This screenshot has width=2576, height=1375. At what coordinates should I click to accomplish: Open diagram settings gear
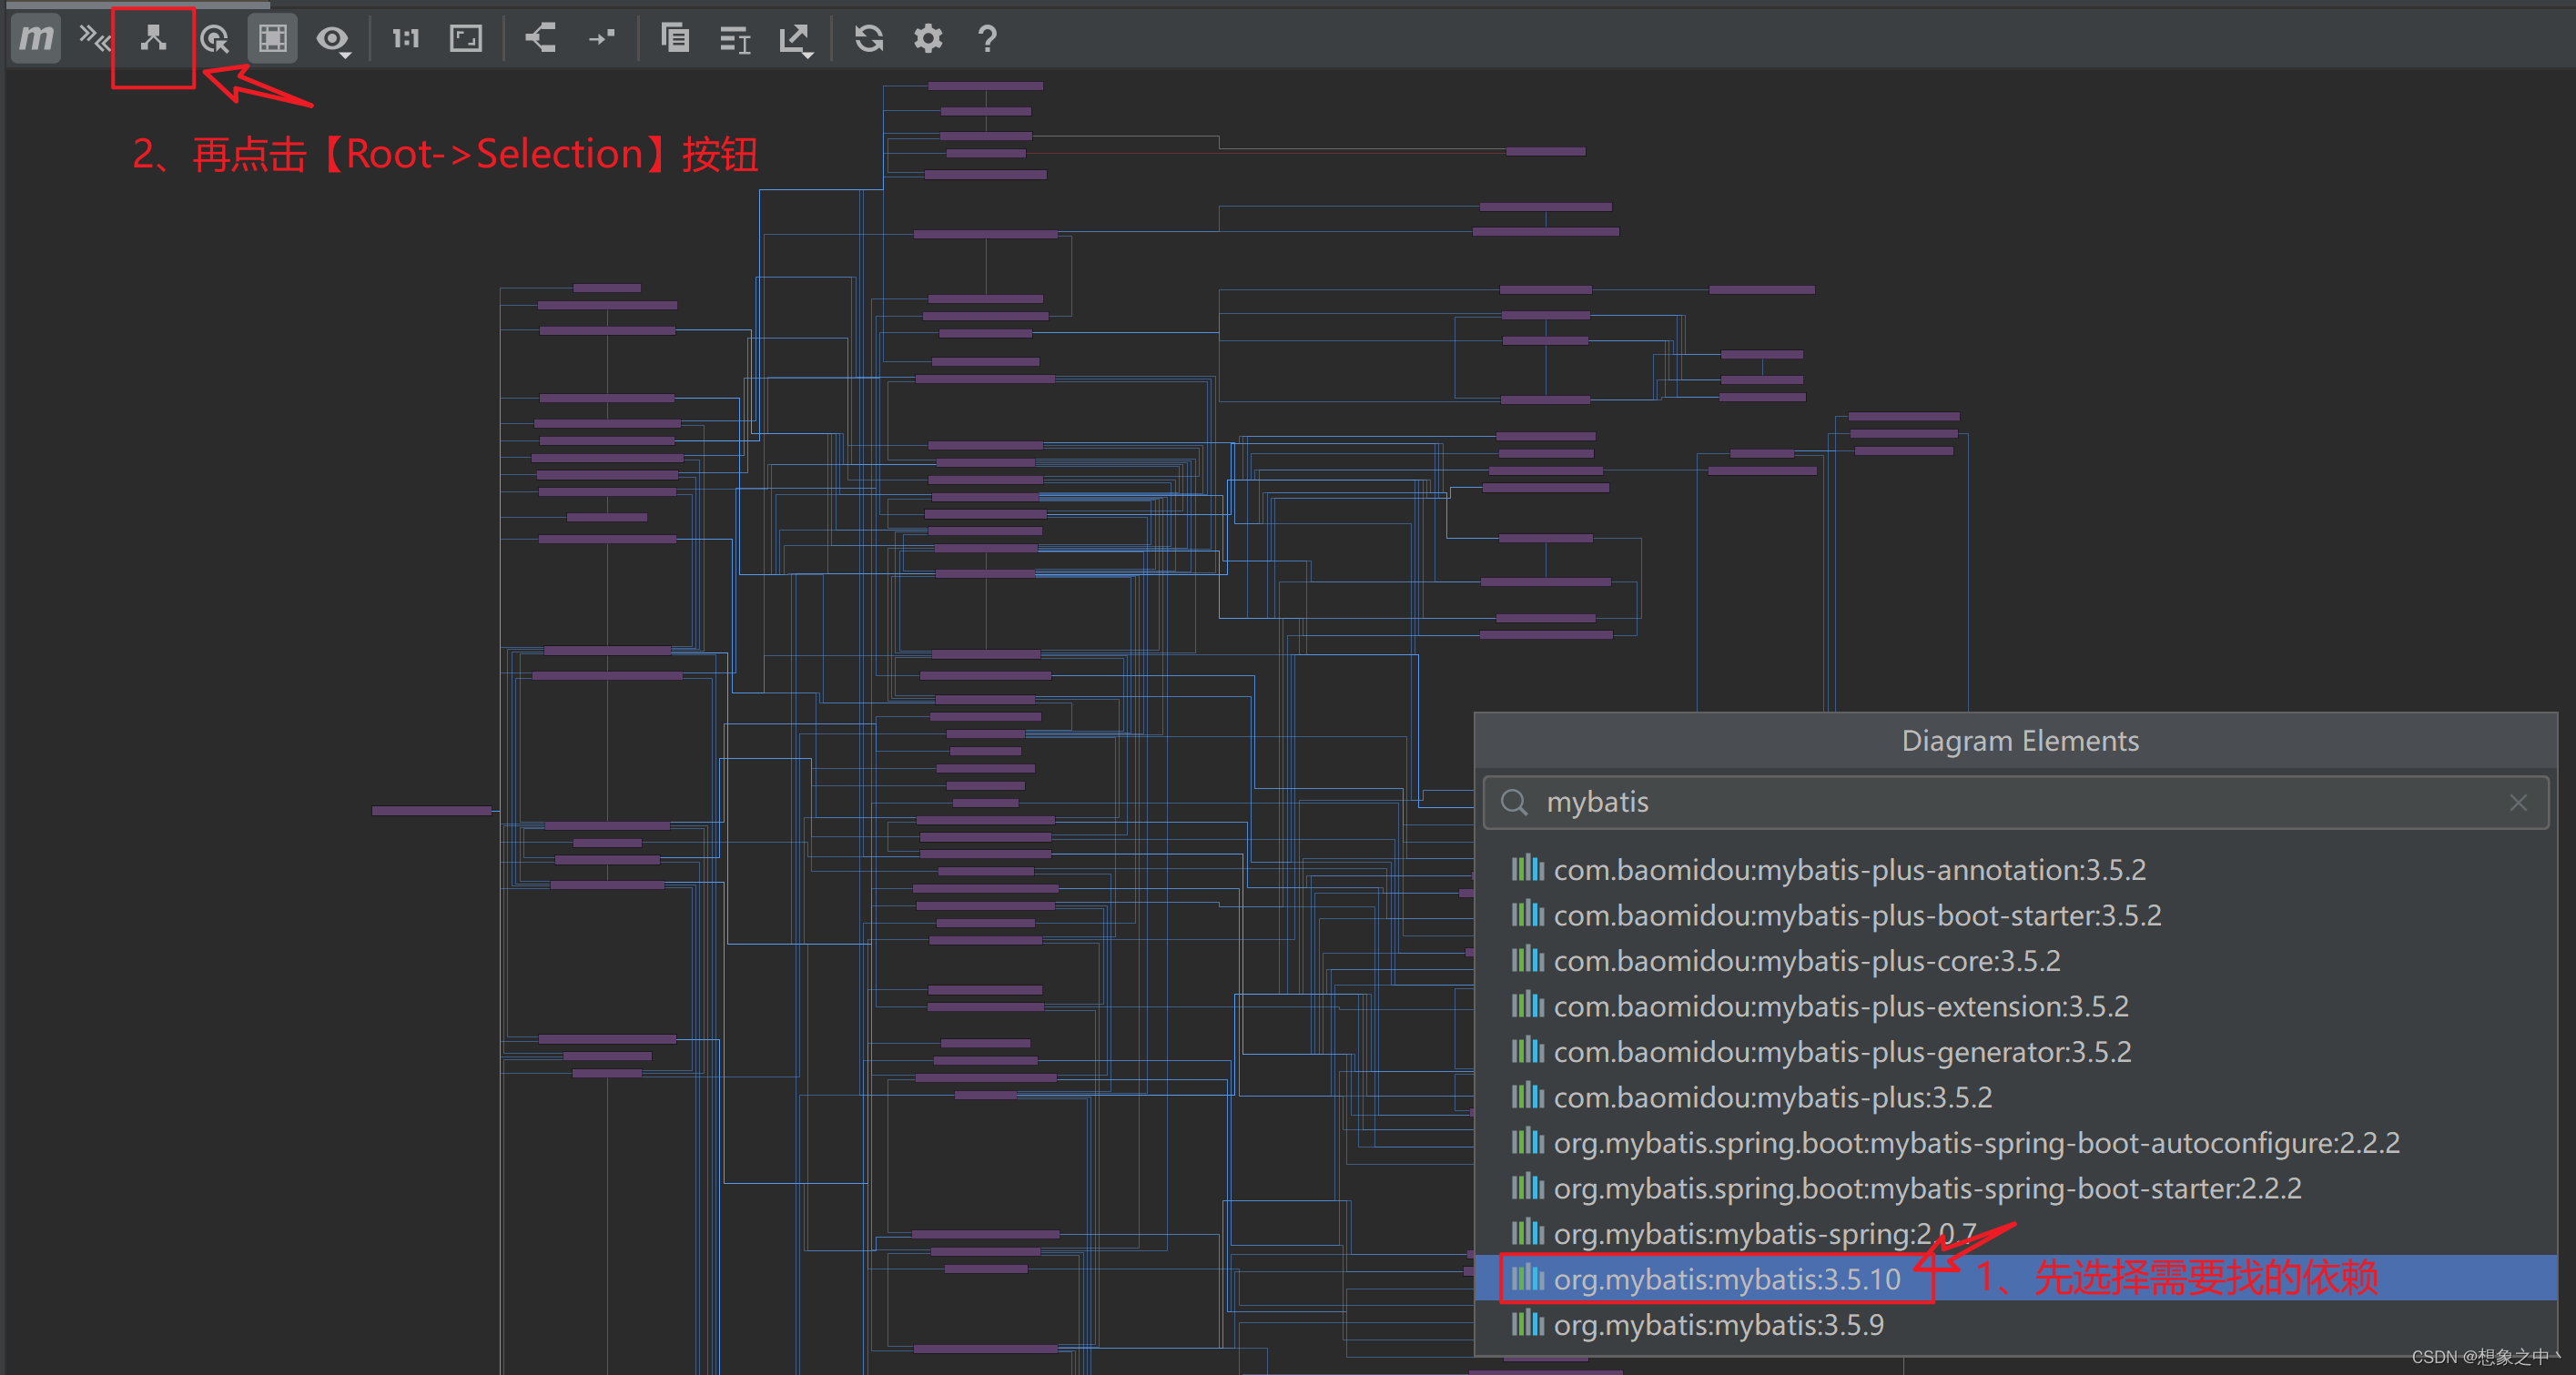point(928,39)
